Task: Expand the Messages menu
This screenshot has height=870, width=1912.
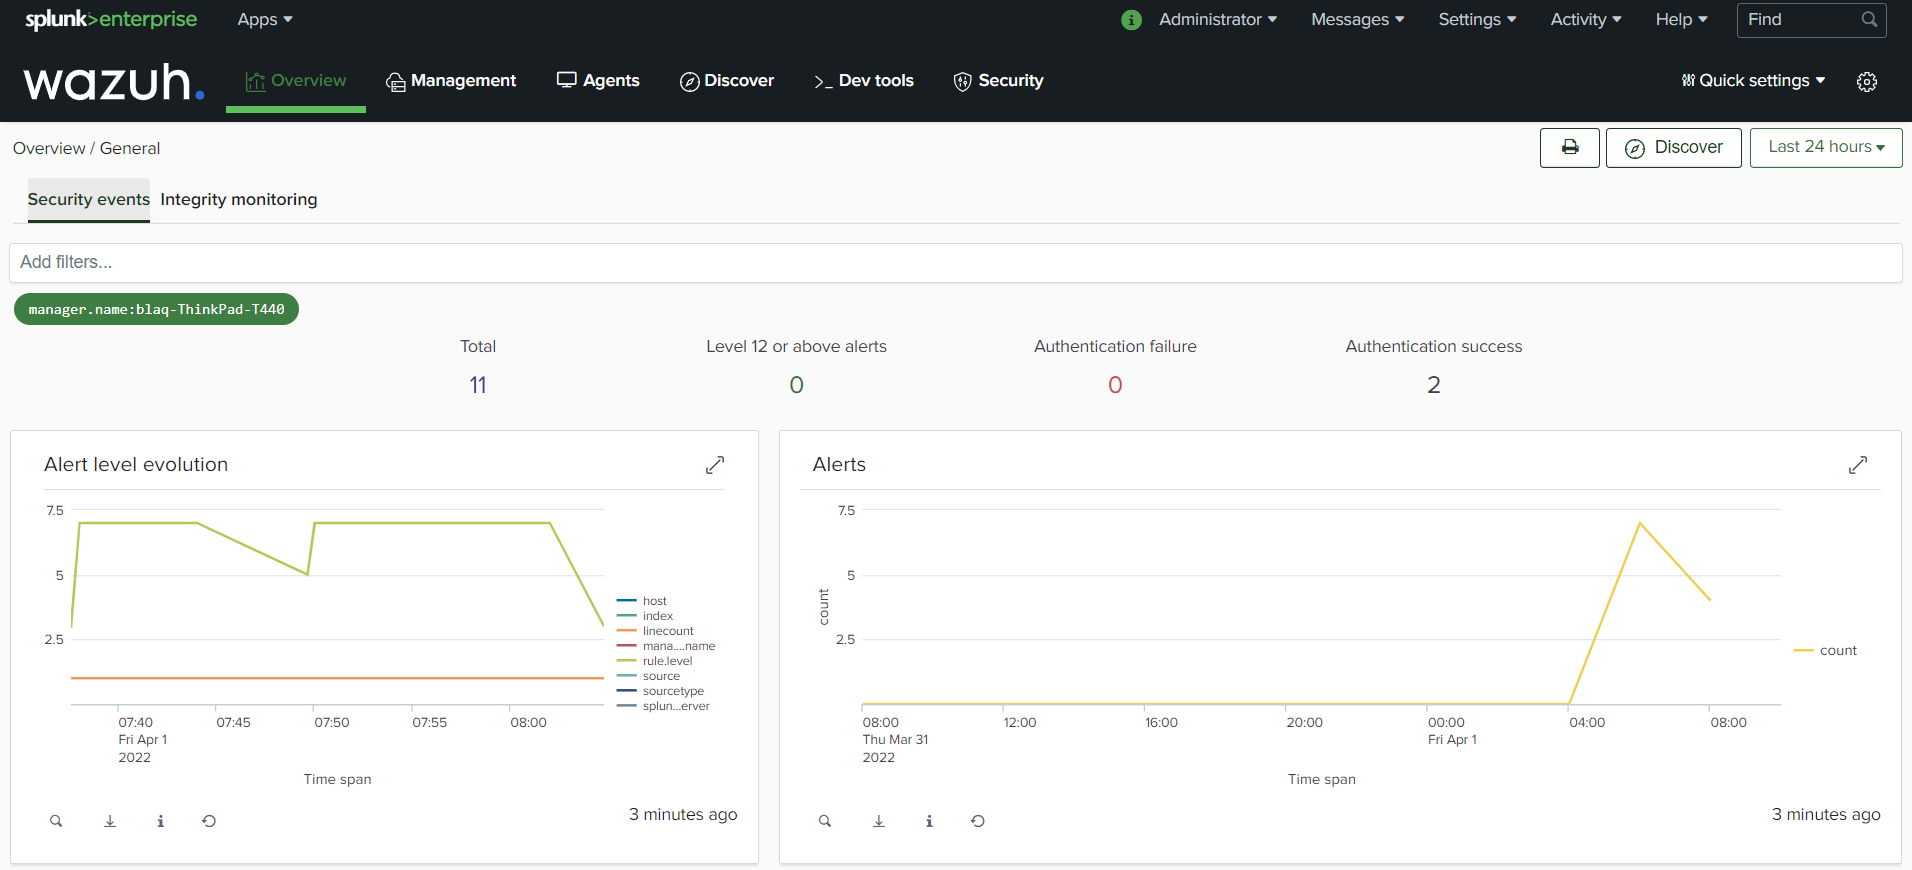Action: point(1358,20)
